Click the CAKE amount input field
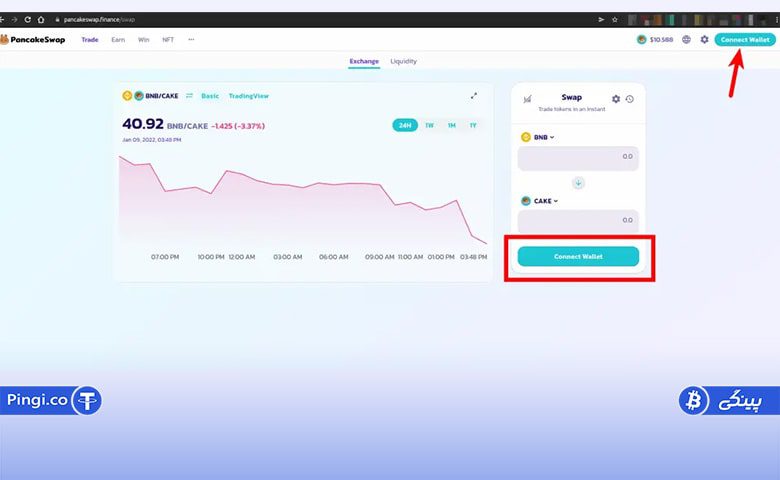Screen dimensions: 780x480 578,221
